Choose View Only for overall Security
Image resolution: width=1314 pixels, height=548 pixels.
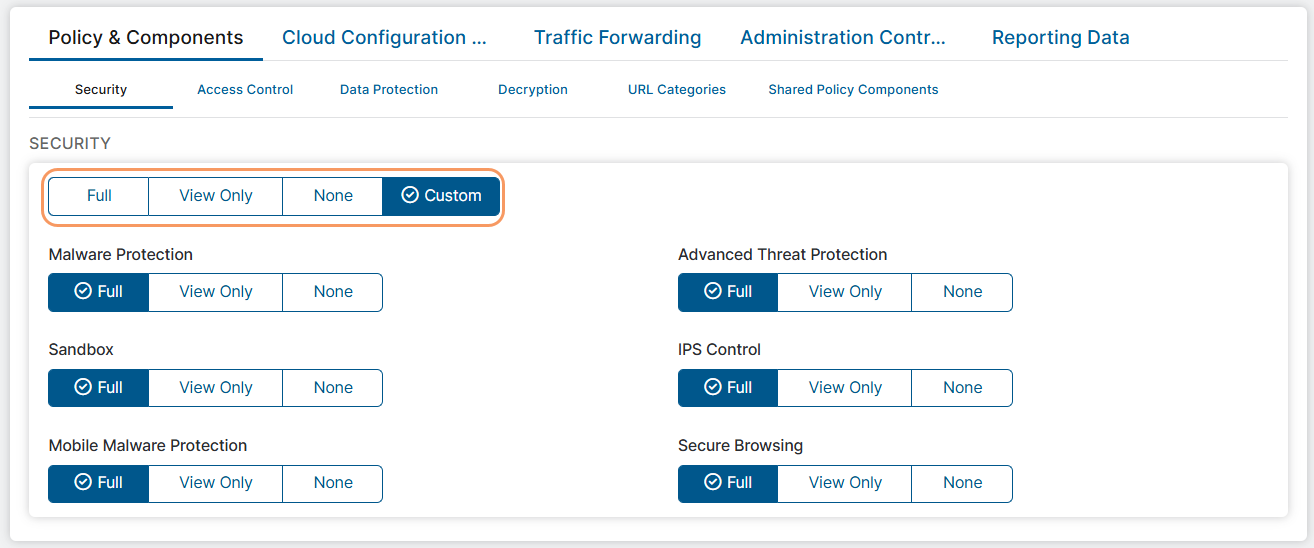coord(216,196)
